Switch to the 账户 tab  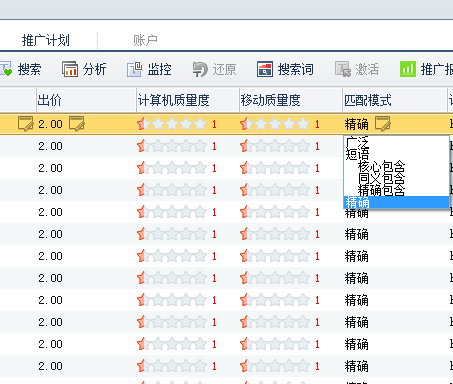pyautogui.click(x=145, y=40)
